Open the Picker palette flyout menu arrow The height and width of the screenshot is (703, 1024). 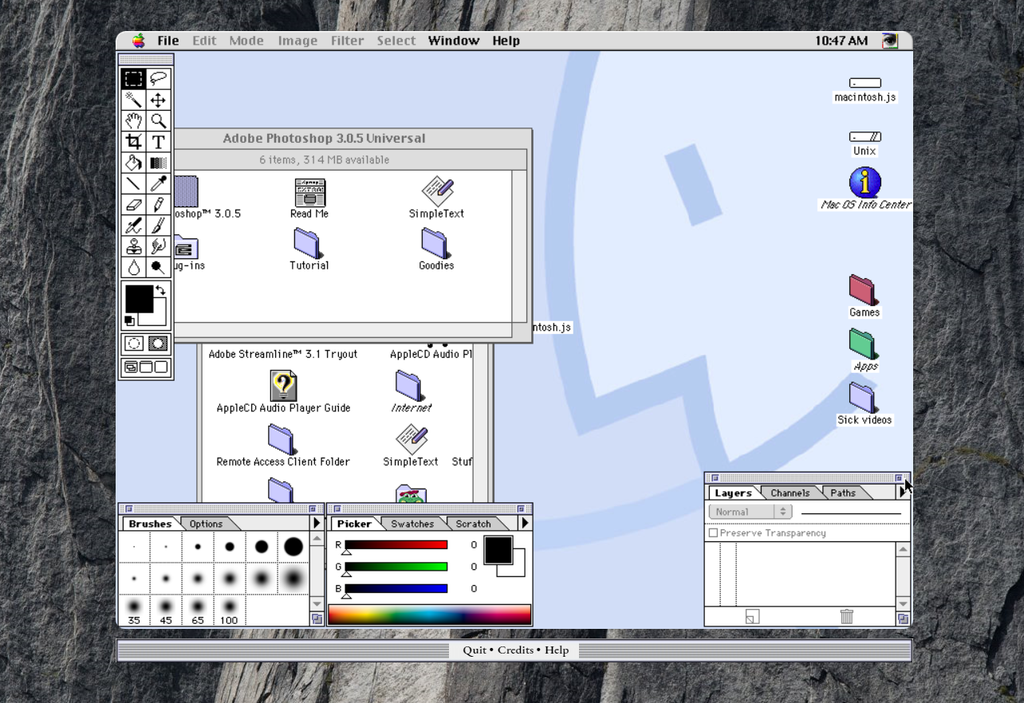pos(524,523)
